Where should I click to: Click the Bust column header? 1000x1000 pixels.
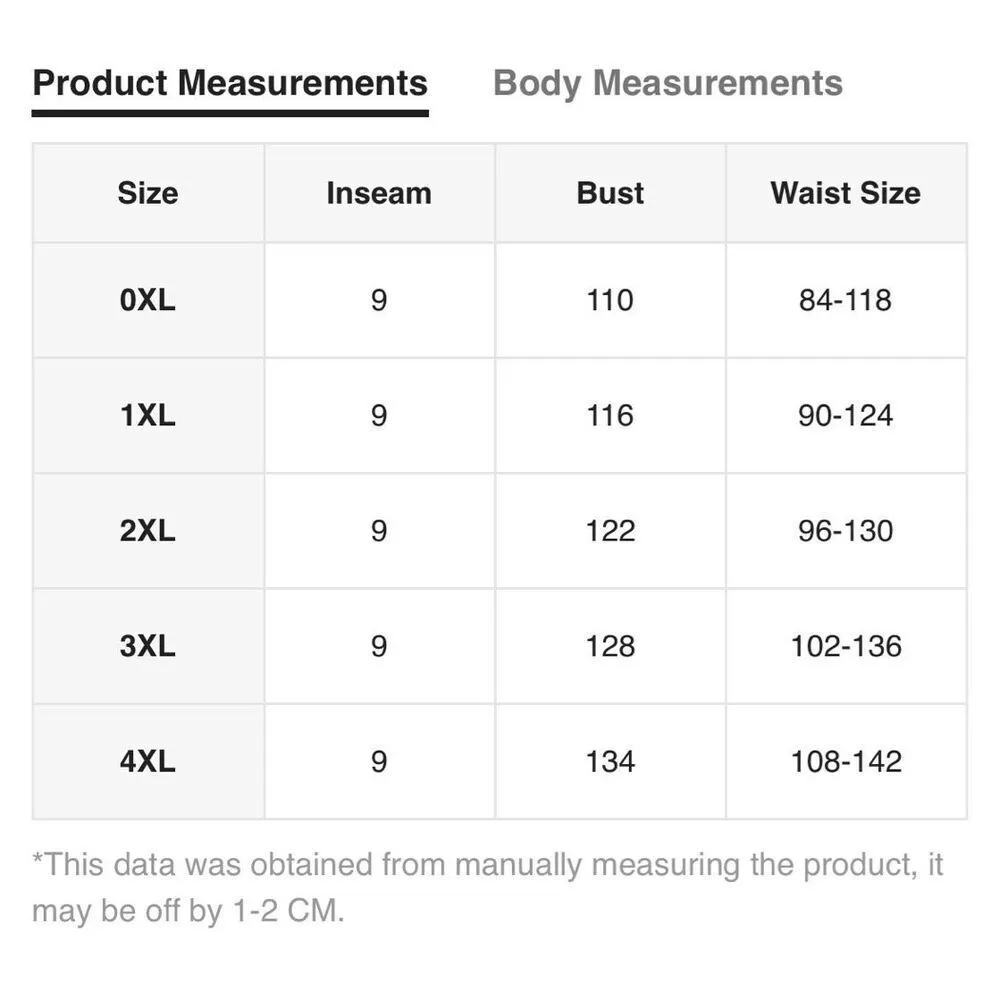pos(610,193)
